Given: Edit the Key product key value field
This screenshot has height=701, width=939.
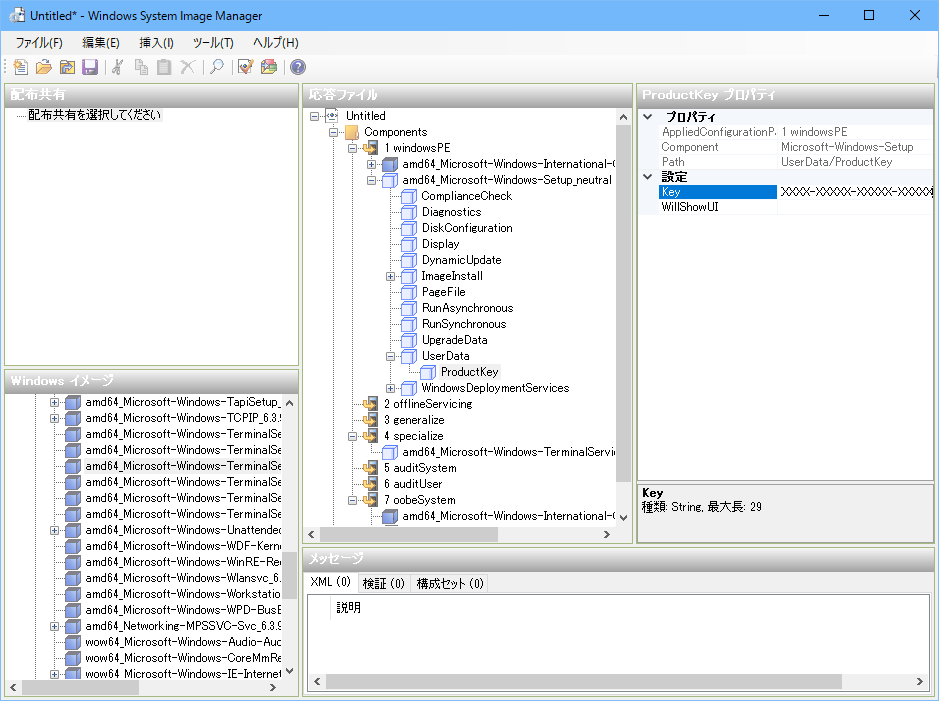Looking at the screenshot, I should (855, 192).
